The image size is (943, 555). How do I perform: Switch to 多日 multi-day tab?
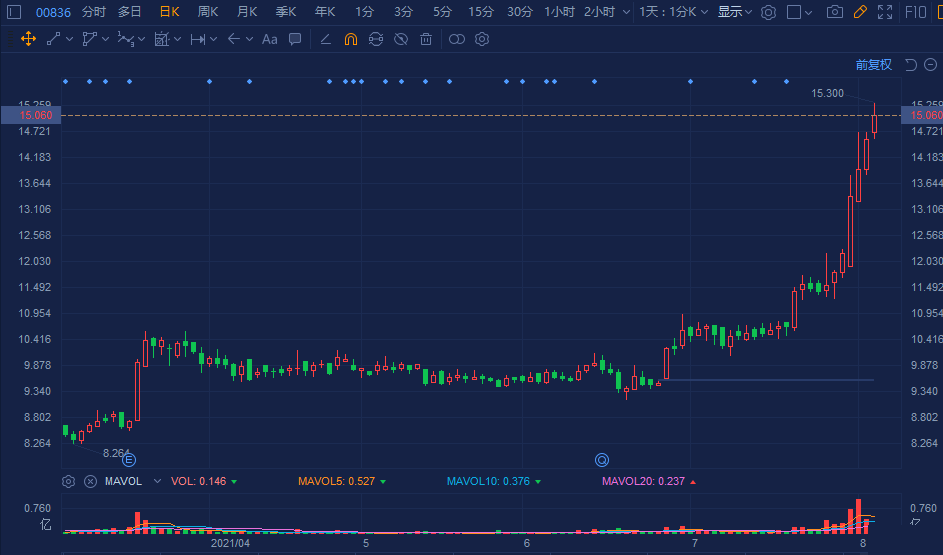(129, 12)
